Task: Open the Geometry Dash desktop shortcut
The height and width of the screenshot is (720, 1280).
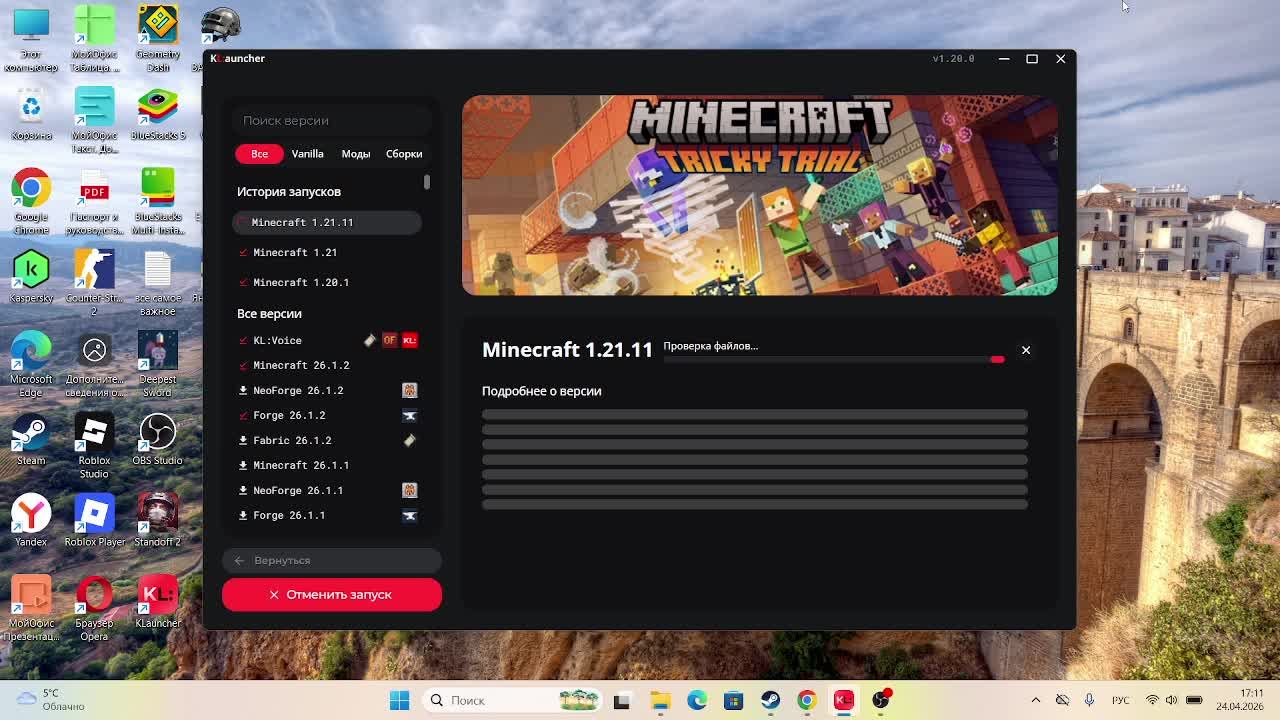Action: pos(157,39)
